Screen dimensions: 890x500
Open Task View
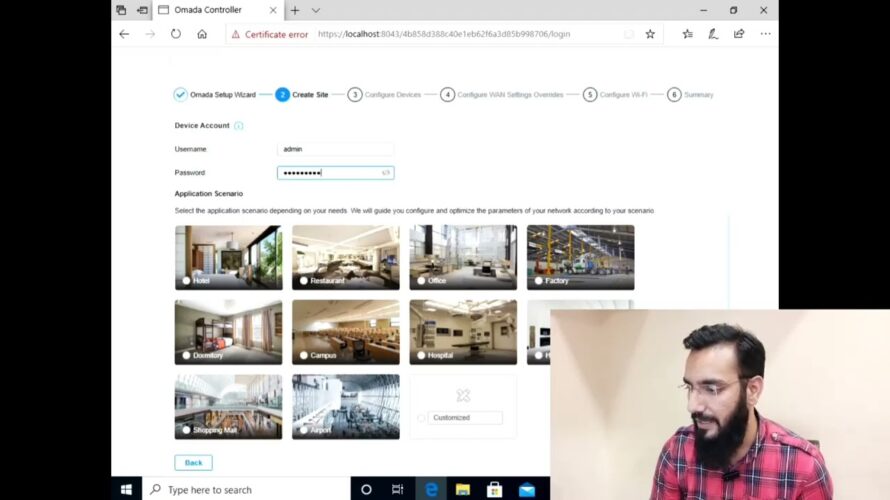[398, 489]
